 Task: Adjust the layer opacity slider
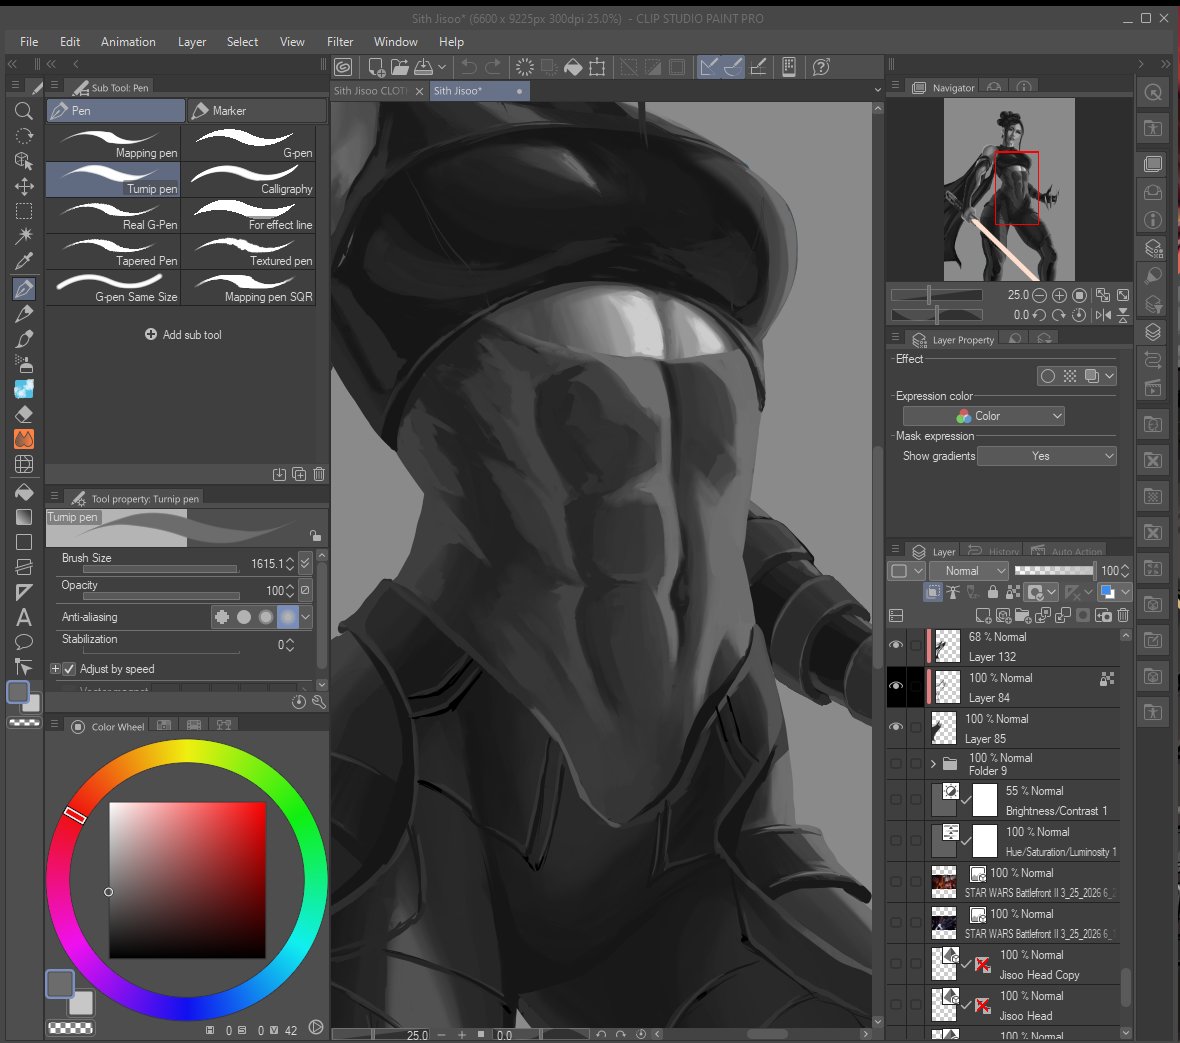pyautogui.click(x=1054, y=571)
